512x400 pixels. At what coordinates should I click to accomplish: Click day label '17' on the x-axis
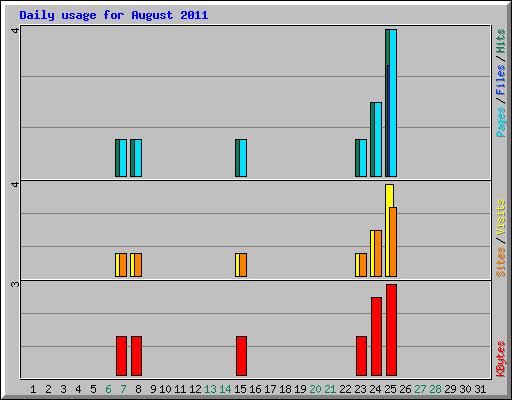(x=270, y=389)
